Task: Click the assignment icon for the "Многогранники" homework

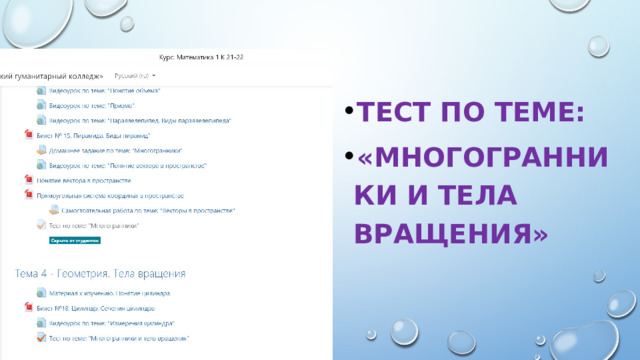Action: [41, 150]
